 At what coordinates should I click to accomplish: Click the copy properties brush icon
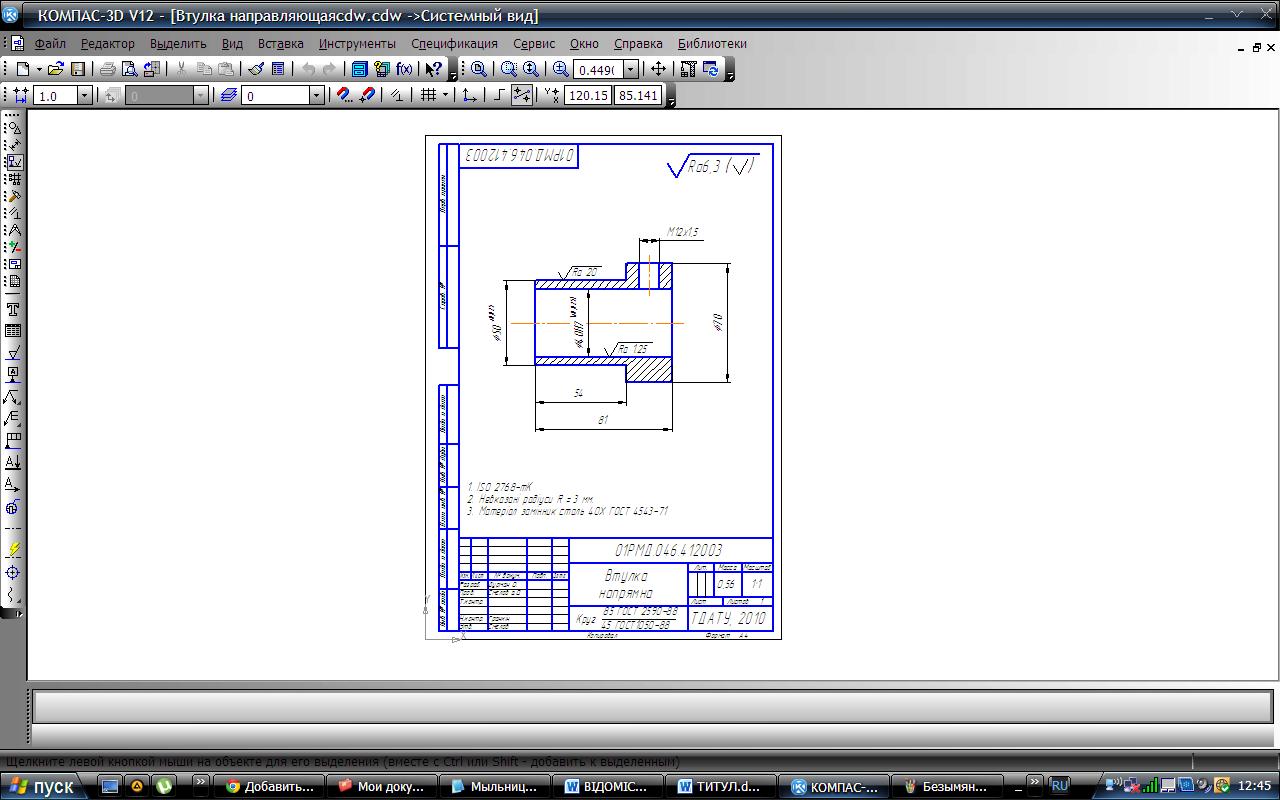(256, 69)
